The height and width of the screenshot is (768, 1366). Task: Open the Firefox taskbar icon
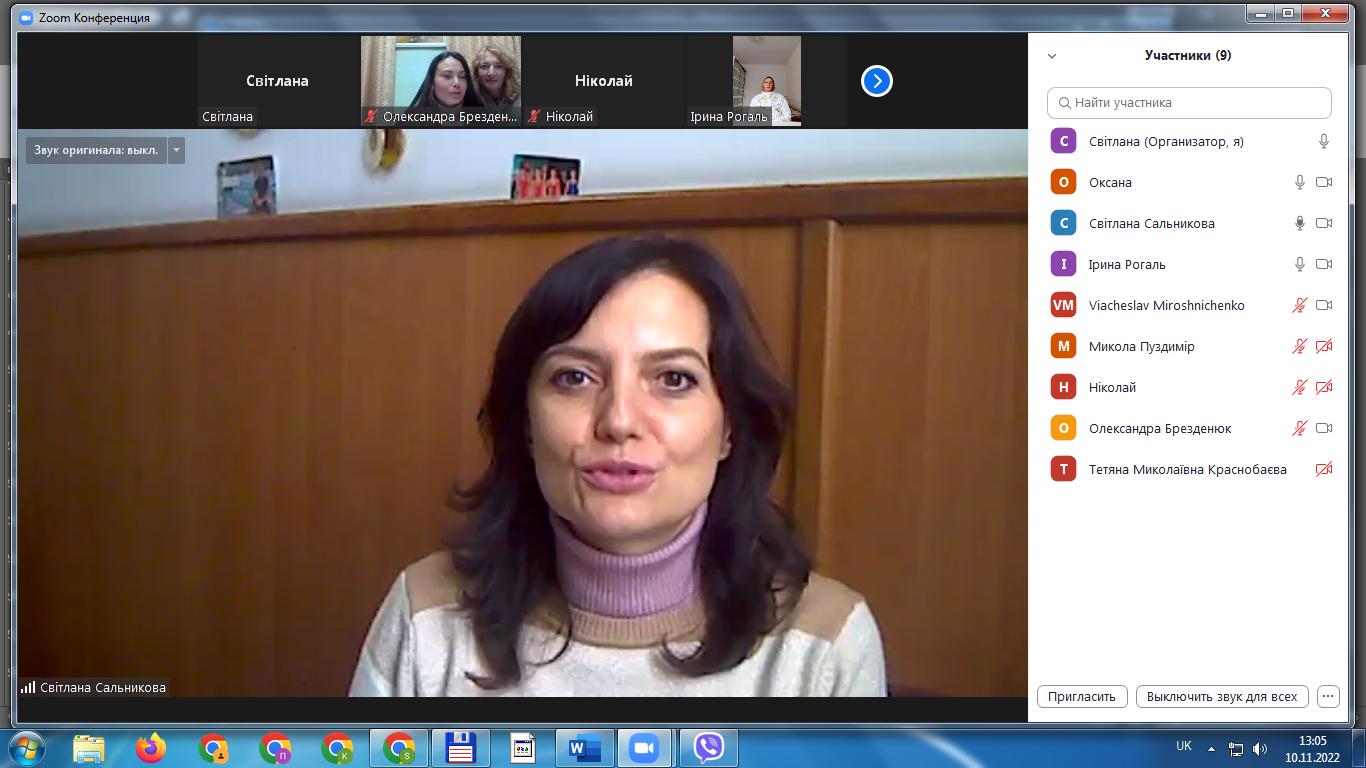[x=151, y=747]
